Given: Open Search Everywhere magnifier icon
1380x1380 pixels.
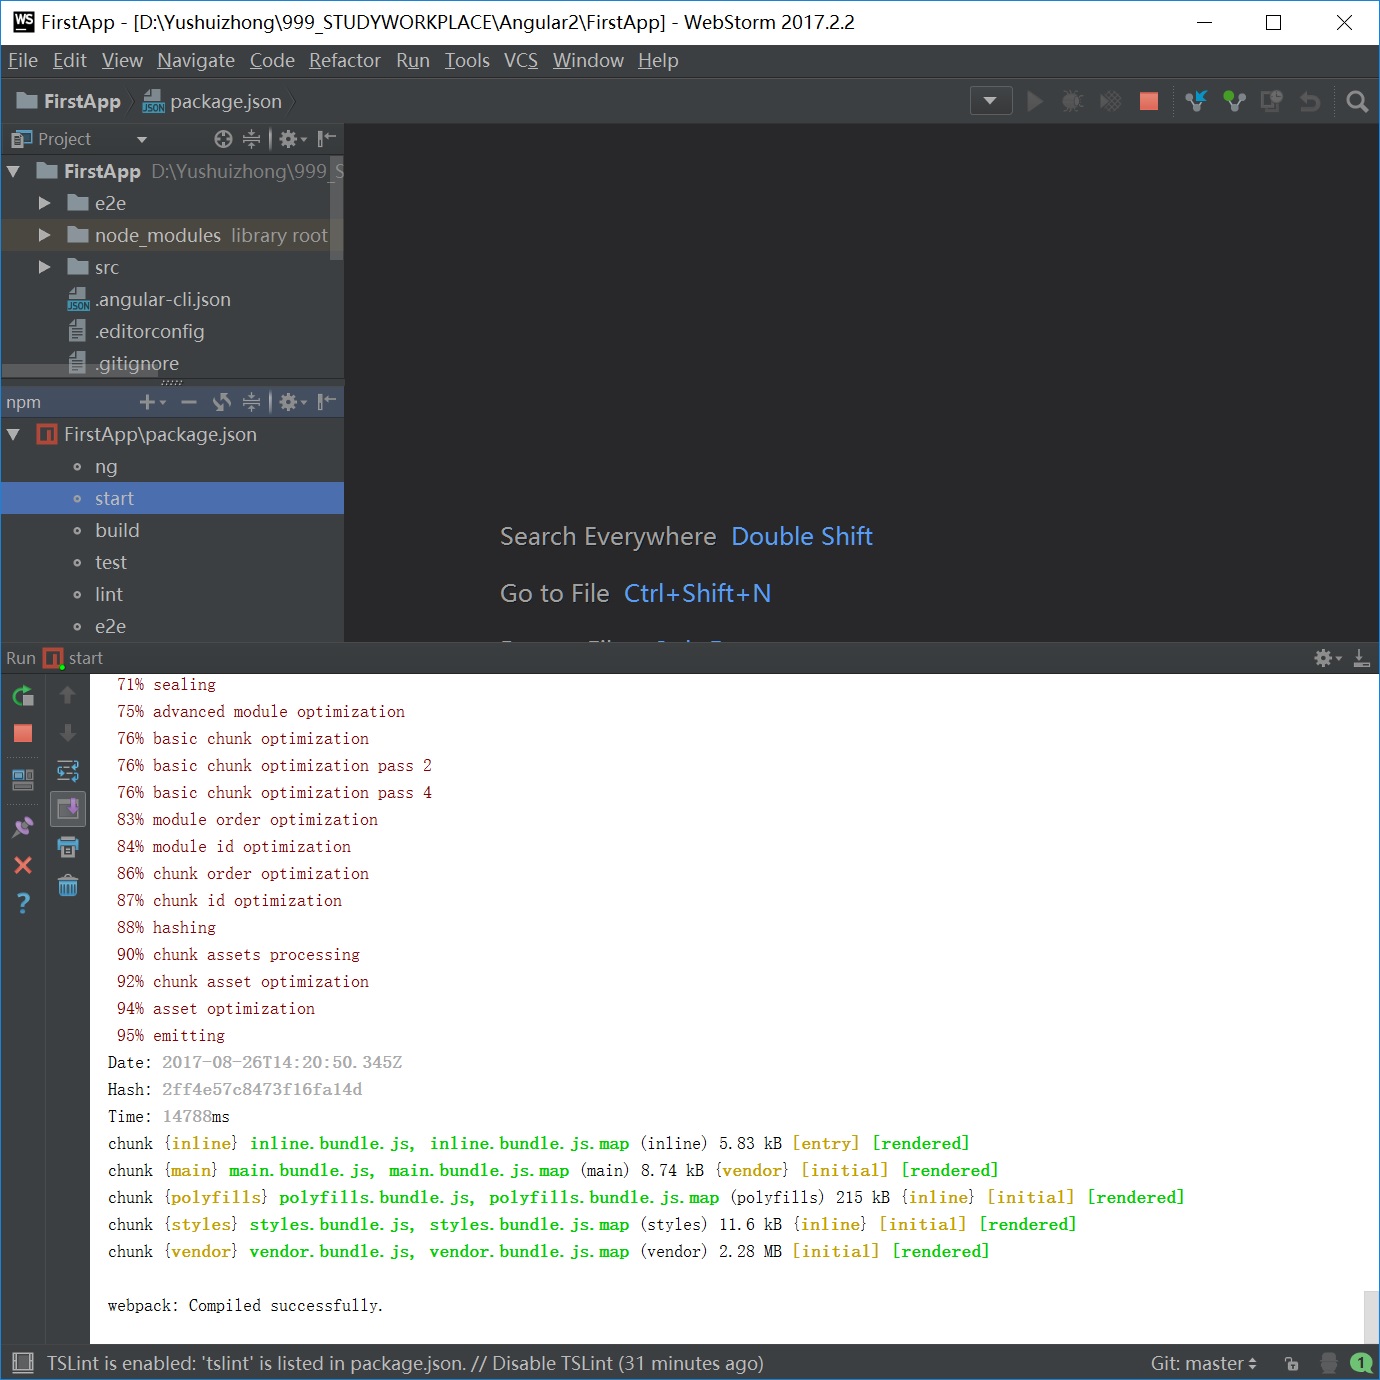Looking at the screenshot, I should click(x=1357, y=101).
